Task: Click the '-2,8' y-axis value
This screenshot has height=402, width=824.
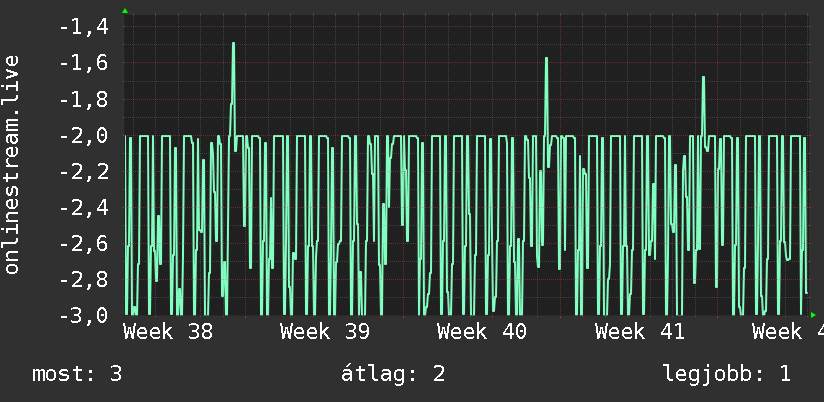Action: [84, 280]
